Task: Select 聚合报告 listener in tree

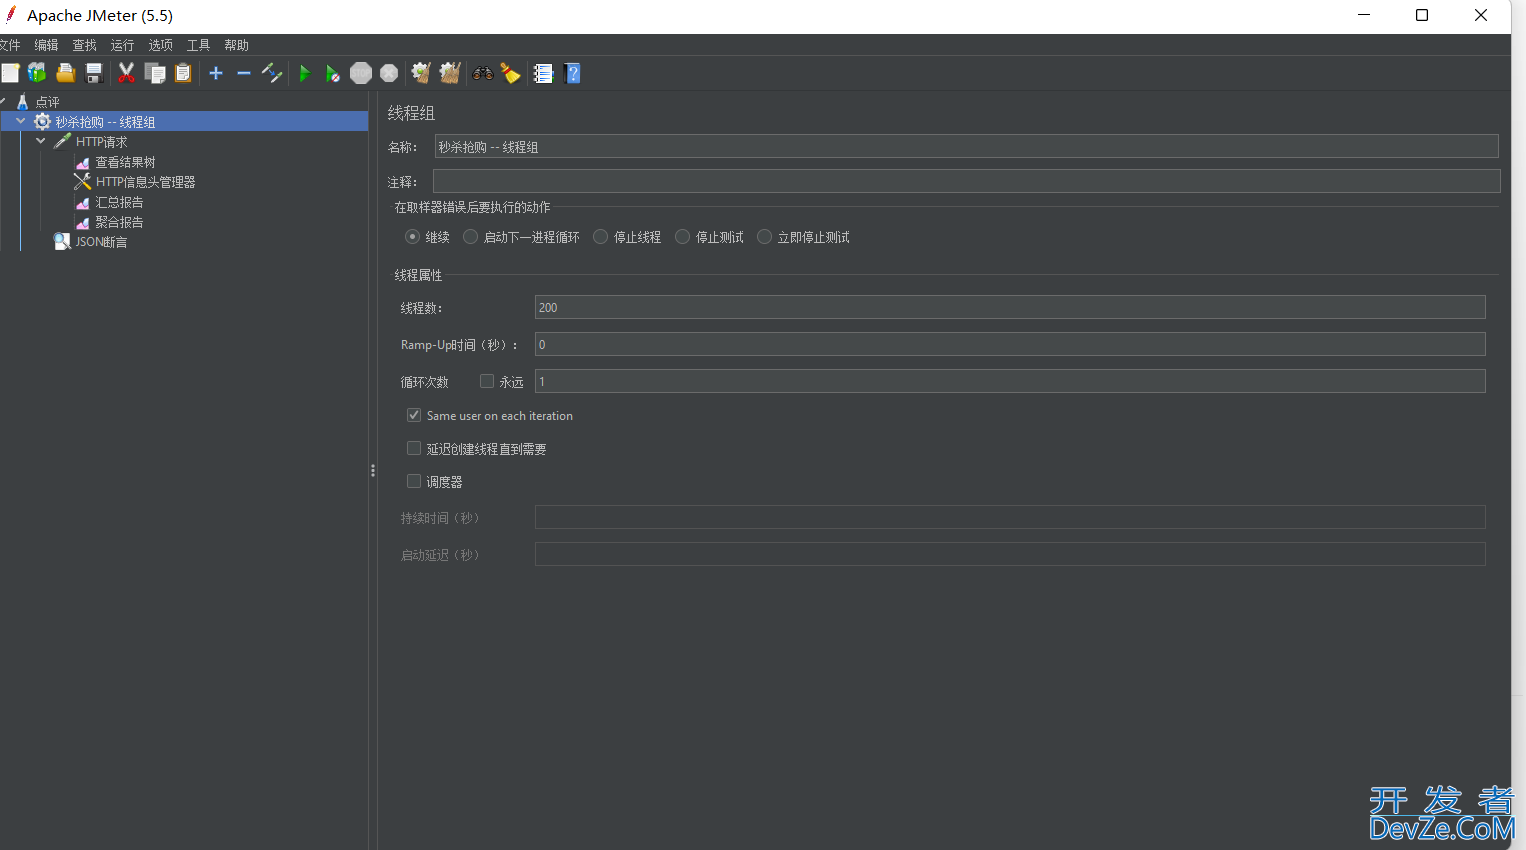Action: [119, 222]
